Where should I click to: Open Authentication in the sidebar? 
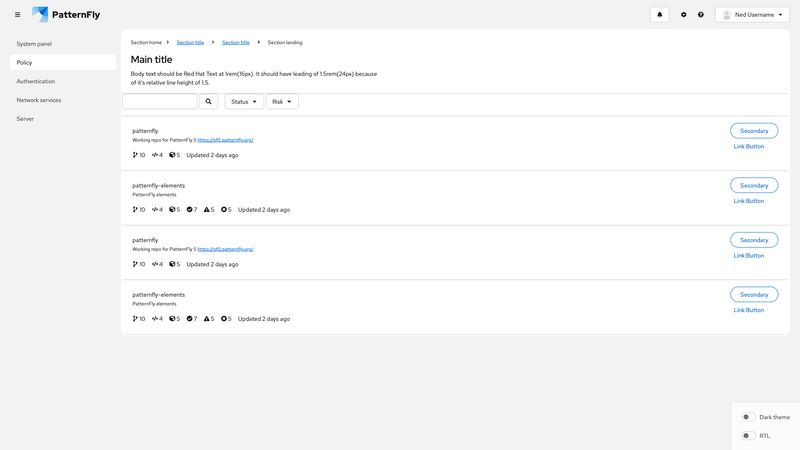[36, 81]
